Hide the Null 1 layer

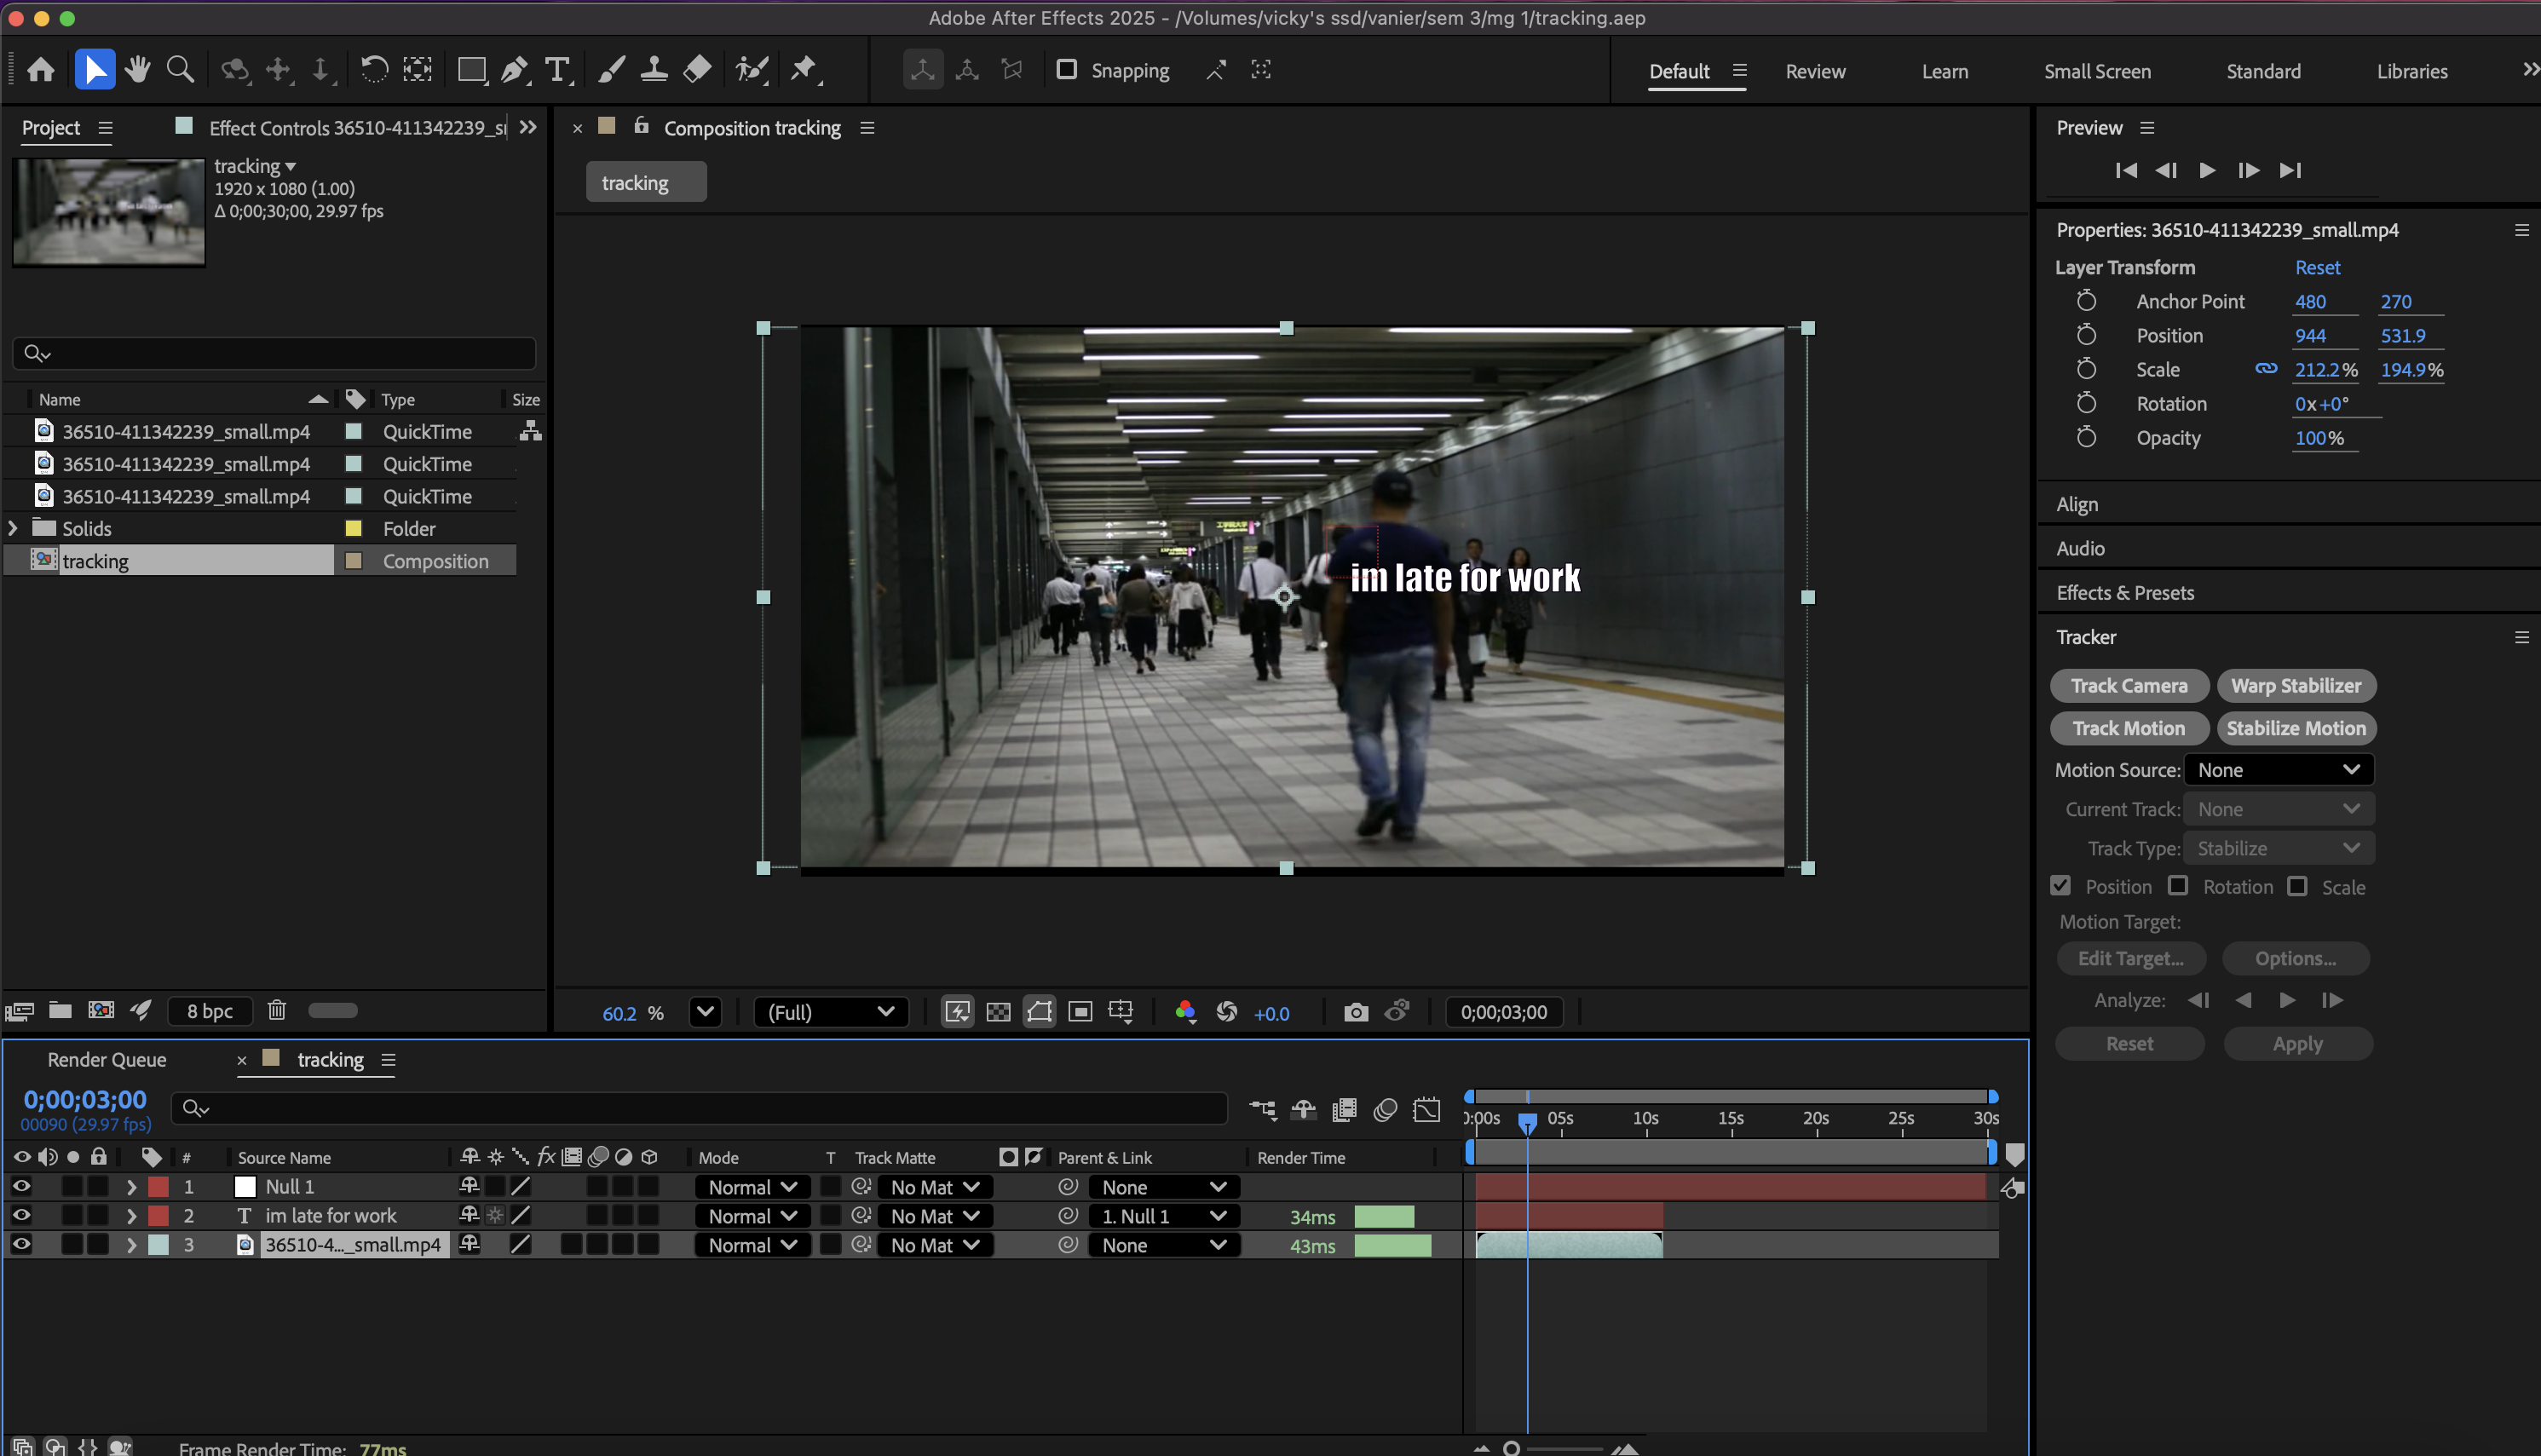(x=21, y=1186)
